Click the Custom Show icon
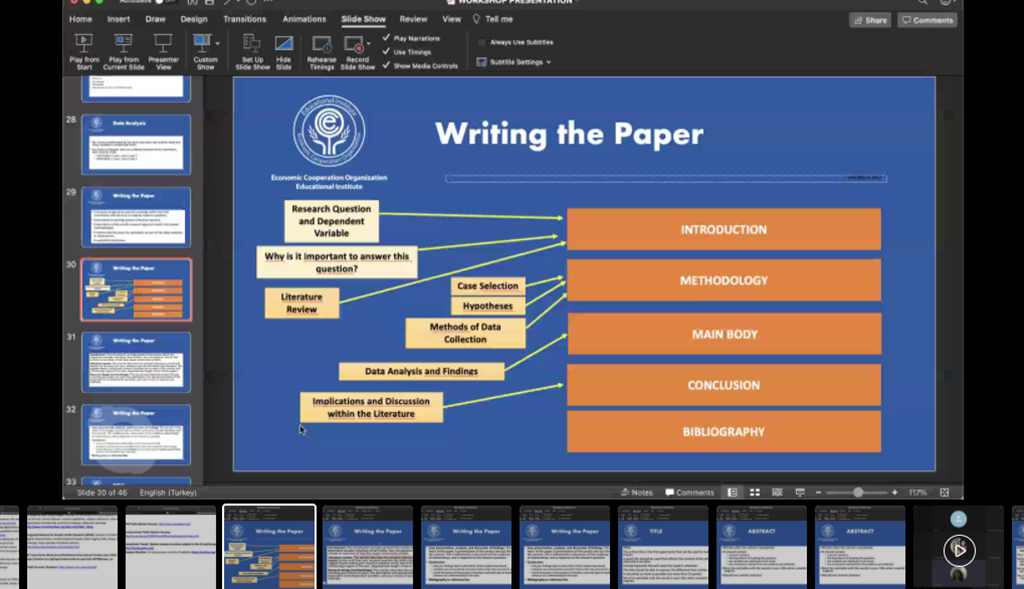This screenshot has width=1024, height=589. (202, 44)
